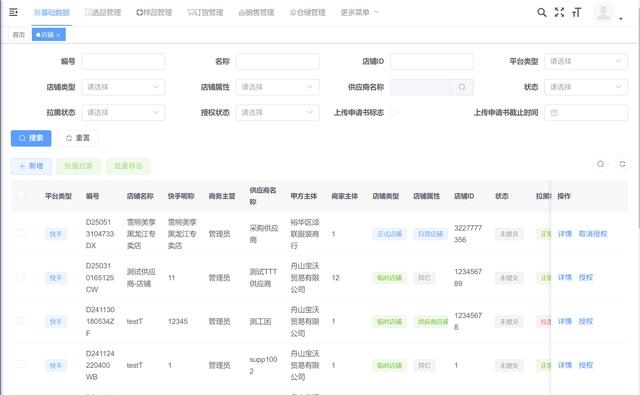Image resolution: width=640 pixels, height=395 pixels.
Task: Close the 店铺 tab with its X
Action: coord(58,35)
